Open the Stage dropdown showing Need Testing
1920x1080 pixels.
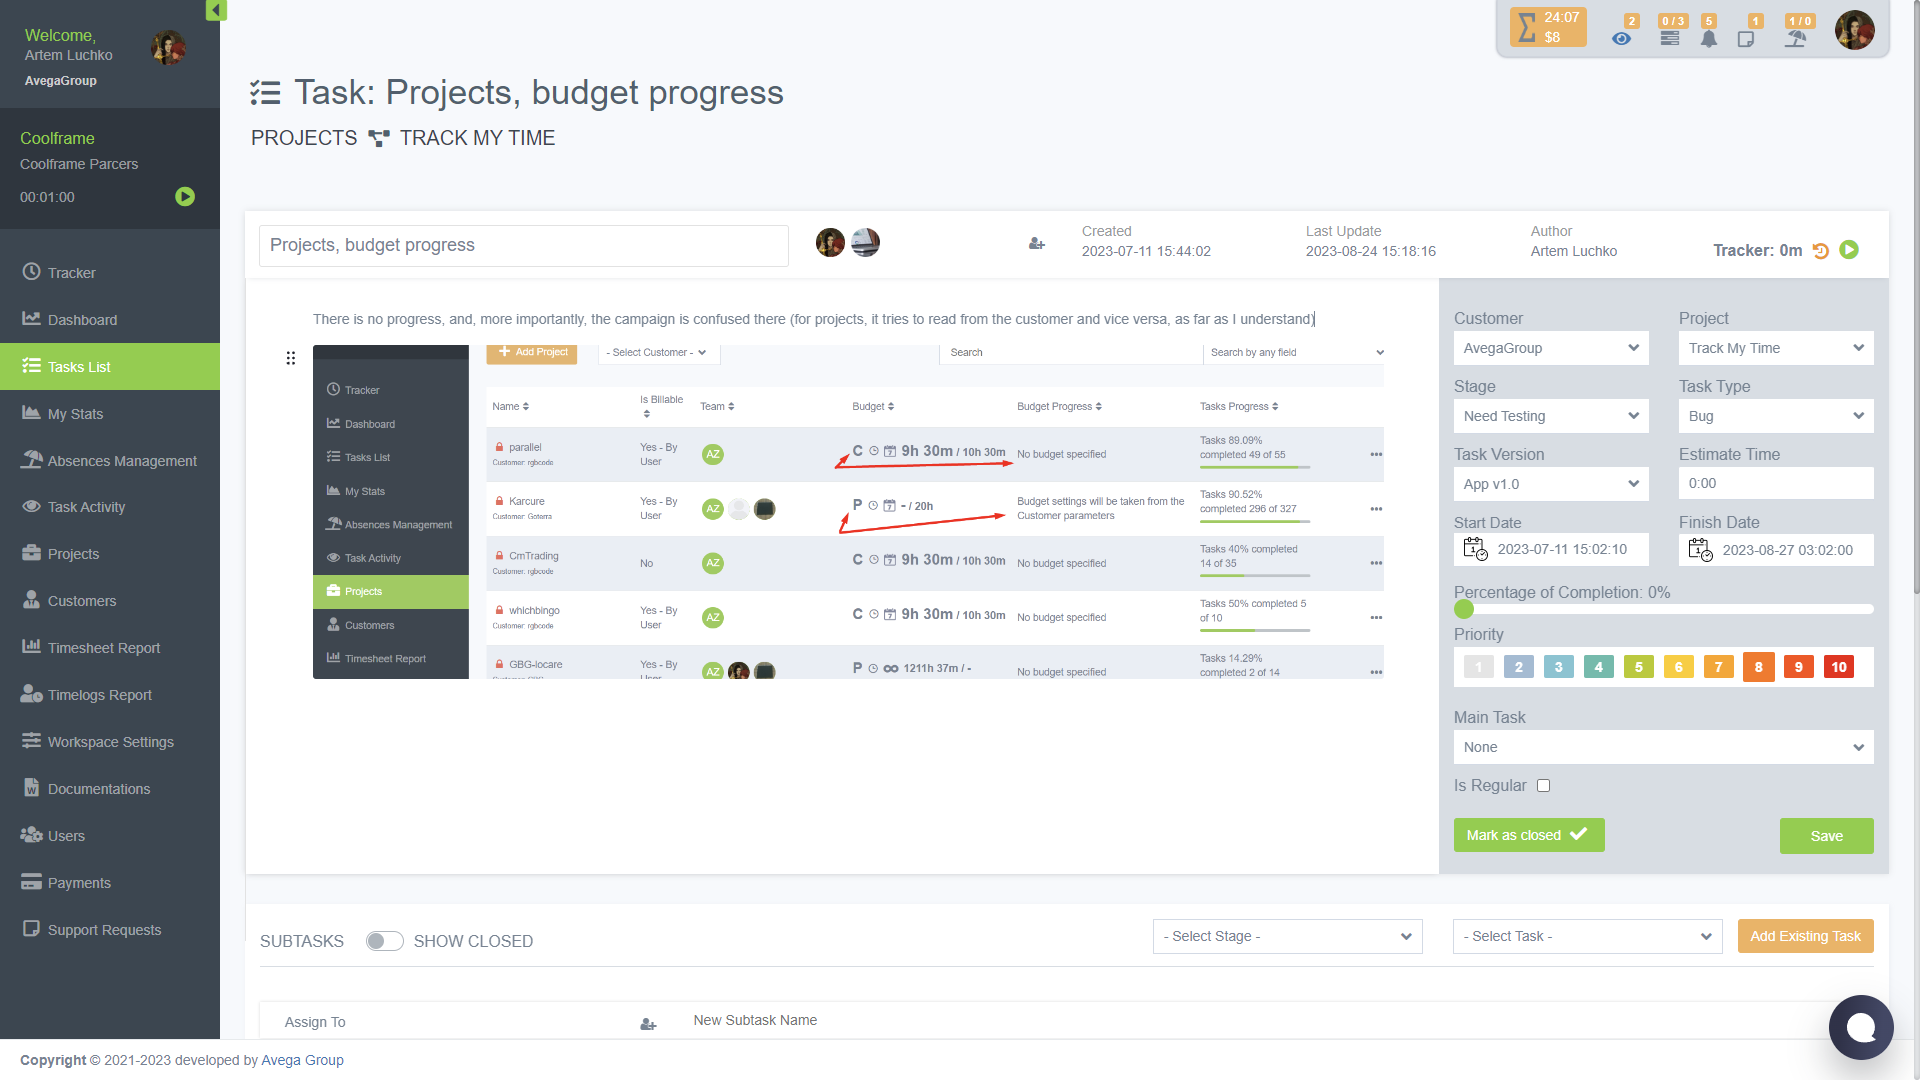click(1550, 416)
